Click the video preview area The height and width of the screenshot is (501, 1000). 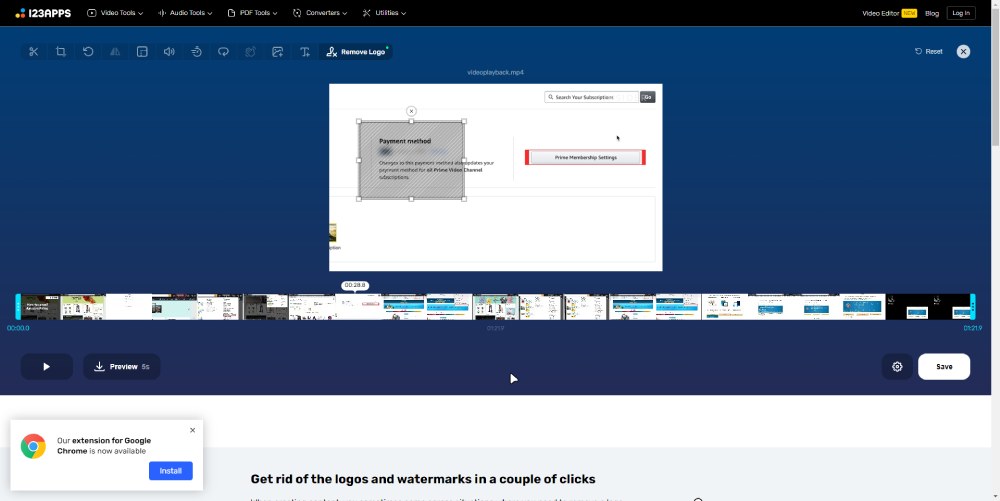[x=496, y=177]
